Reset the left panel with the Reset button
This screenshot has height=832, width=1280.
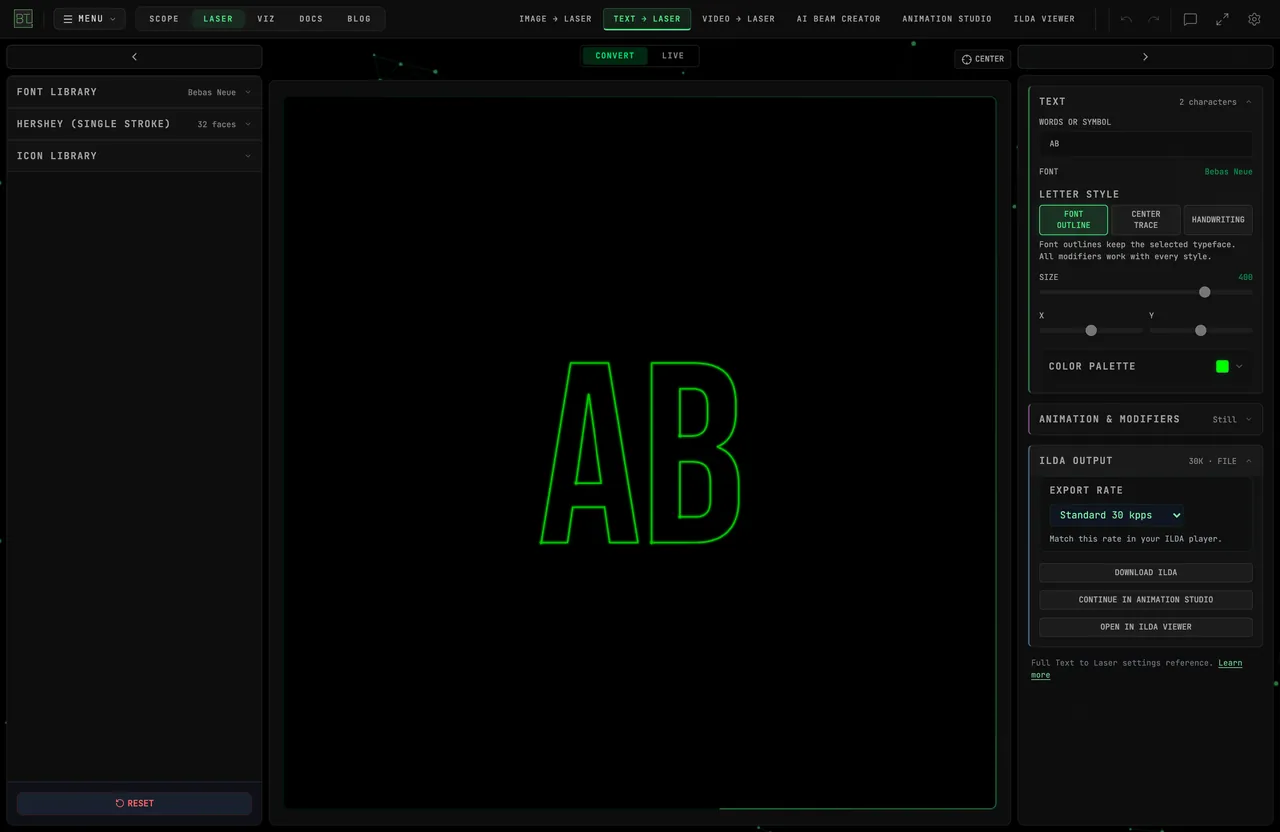coord(134,803)
